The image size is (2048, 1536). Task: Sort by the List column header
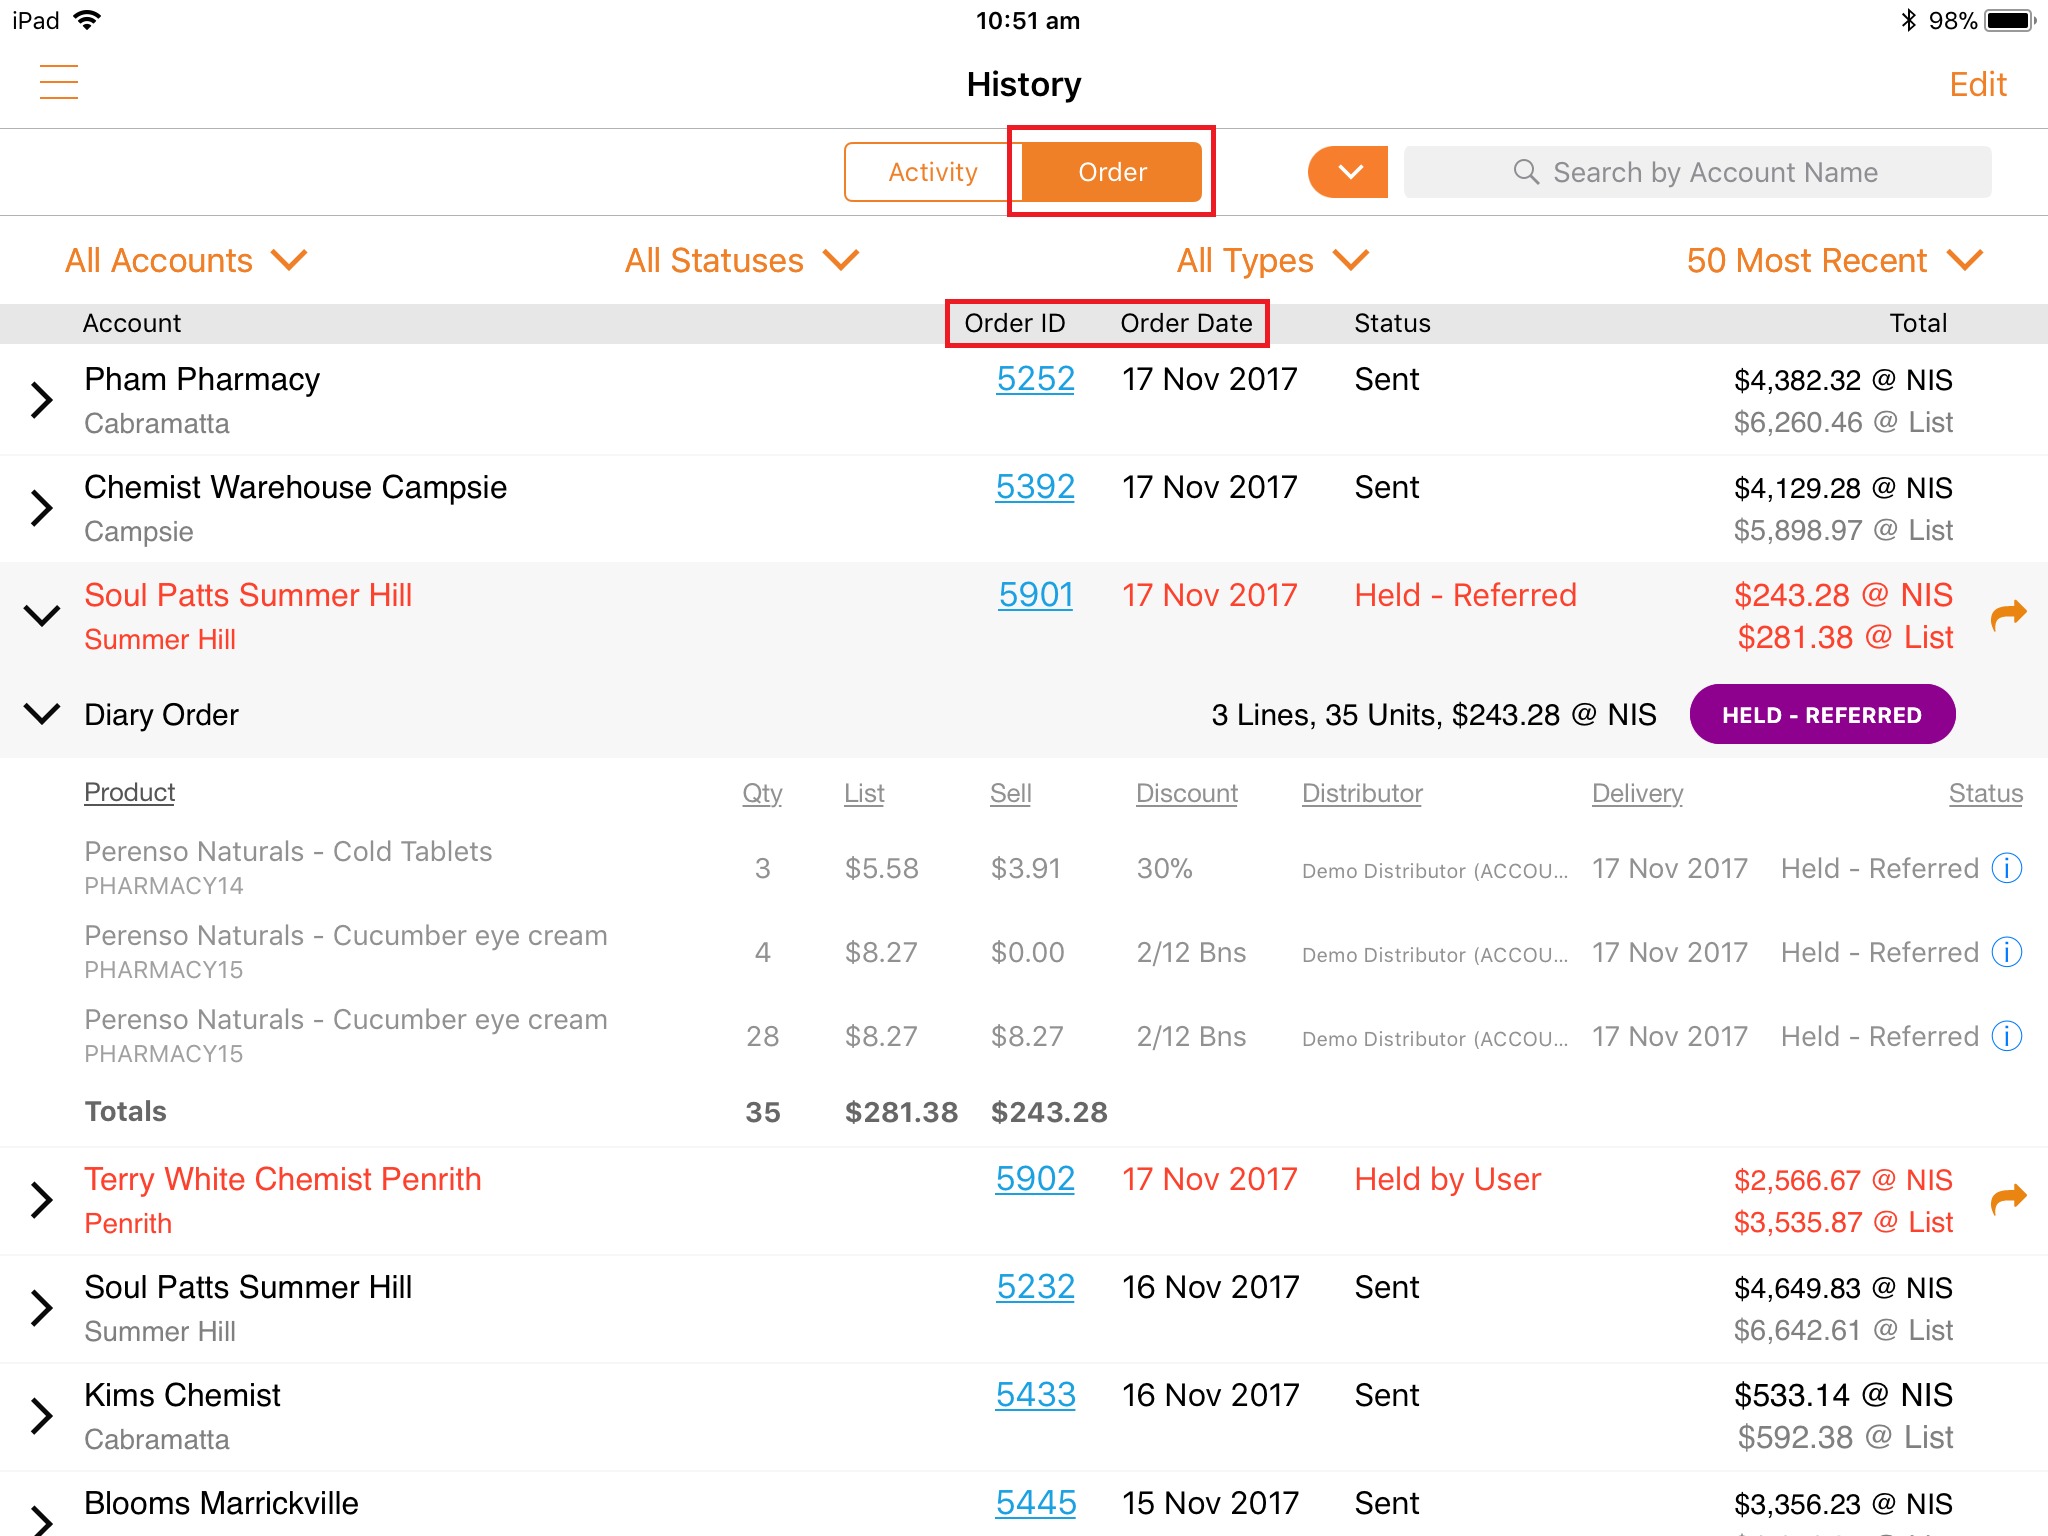pyautogui.click(x=864, y=793)
